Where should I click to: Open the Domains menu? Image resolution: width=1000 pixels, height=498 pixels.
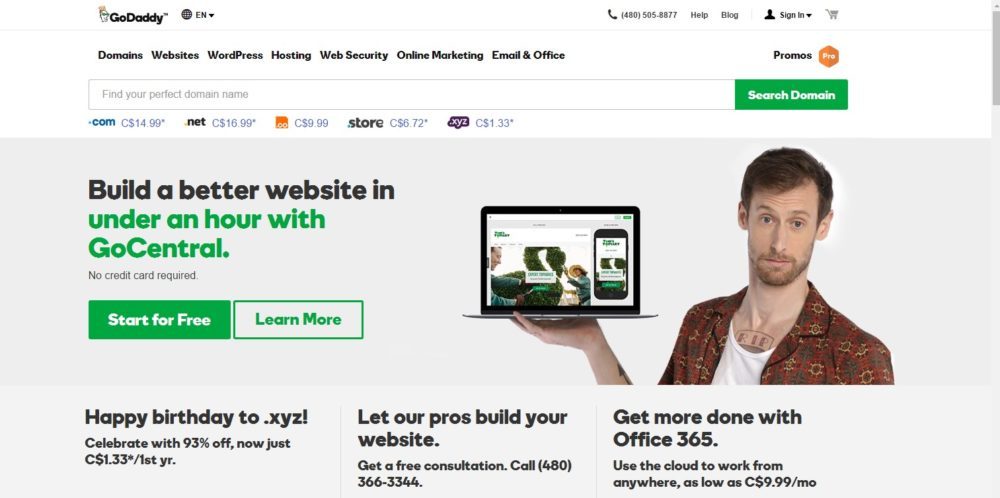pos(121,55)
